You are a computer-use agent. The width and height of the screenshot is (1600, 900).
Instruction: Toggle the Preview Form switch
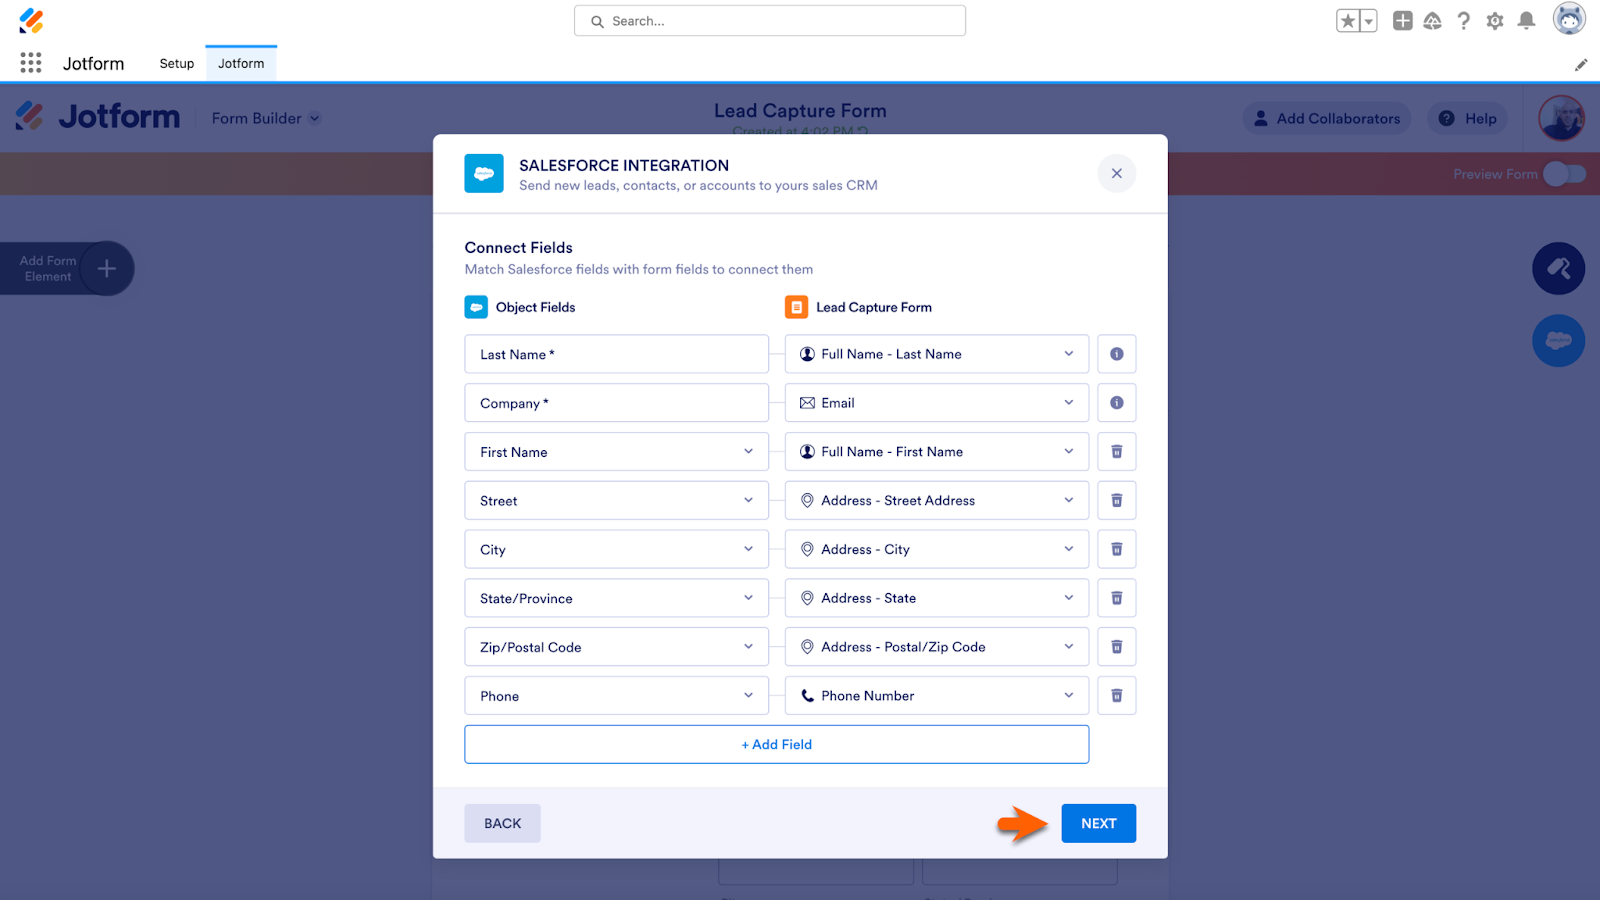pyautogui.click(x=1564, y=174)
